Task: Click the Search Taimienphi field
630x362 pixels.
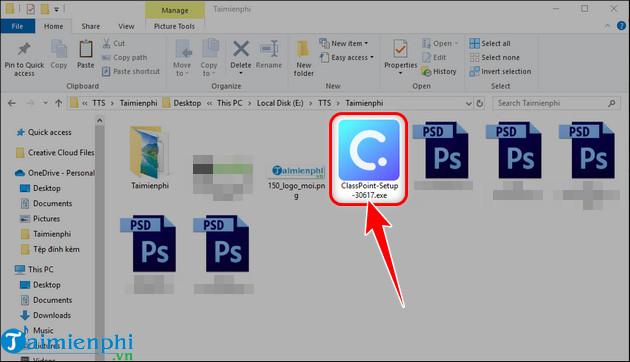Action: pos(556,103)
